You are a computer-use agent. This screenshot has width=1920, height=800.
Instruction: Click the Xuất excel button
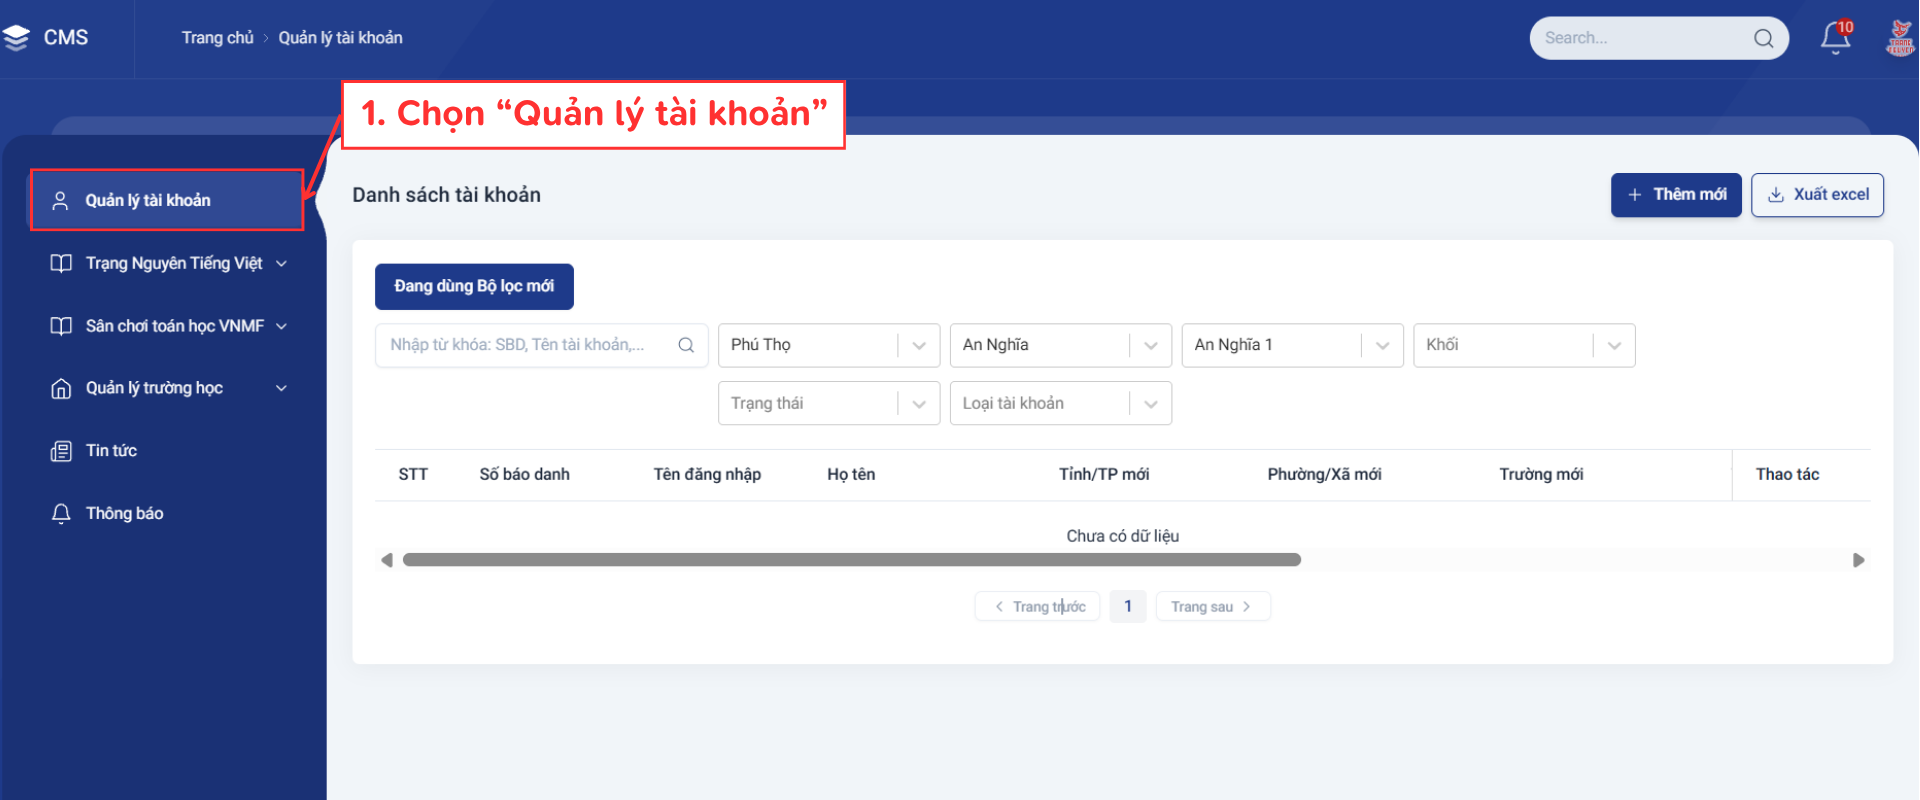tap(1817, 195)
